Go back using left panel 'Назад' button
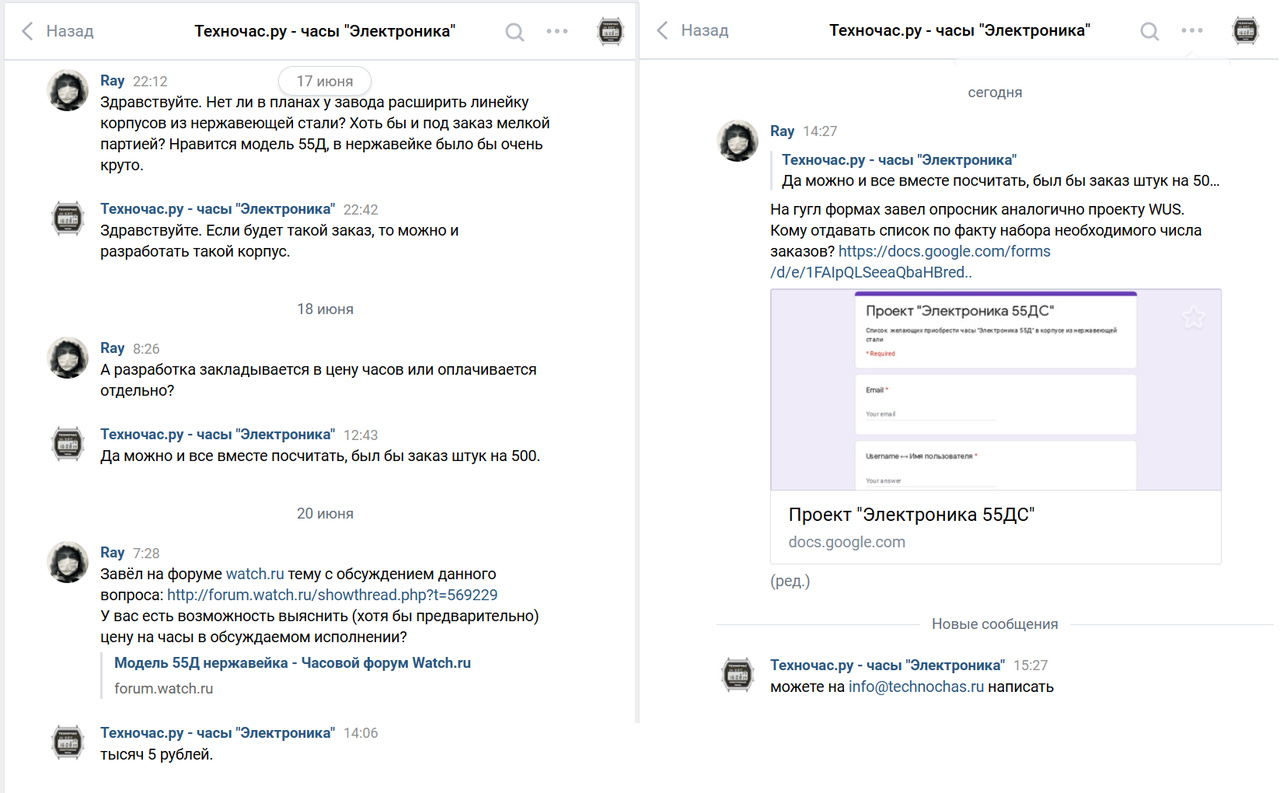The image size is (1280, 793). coord(58,32)
